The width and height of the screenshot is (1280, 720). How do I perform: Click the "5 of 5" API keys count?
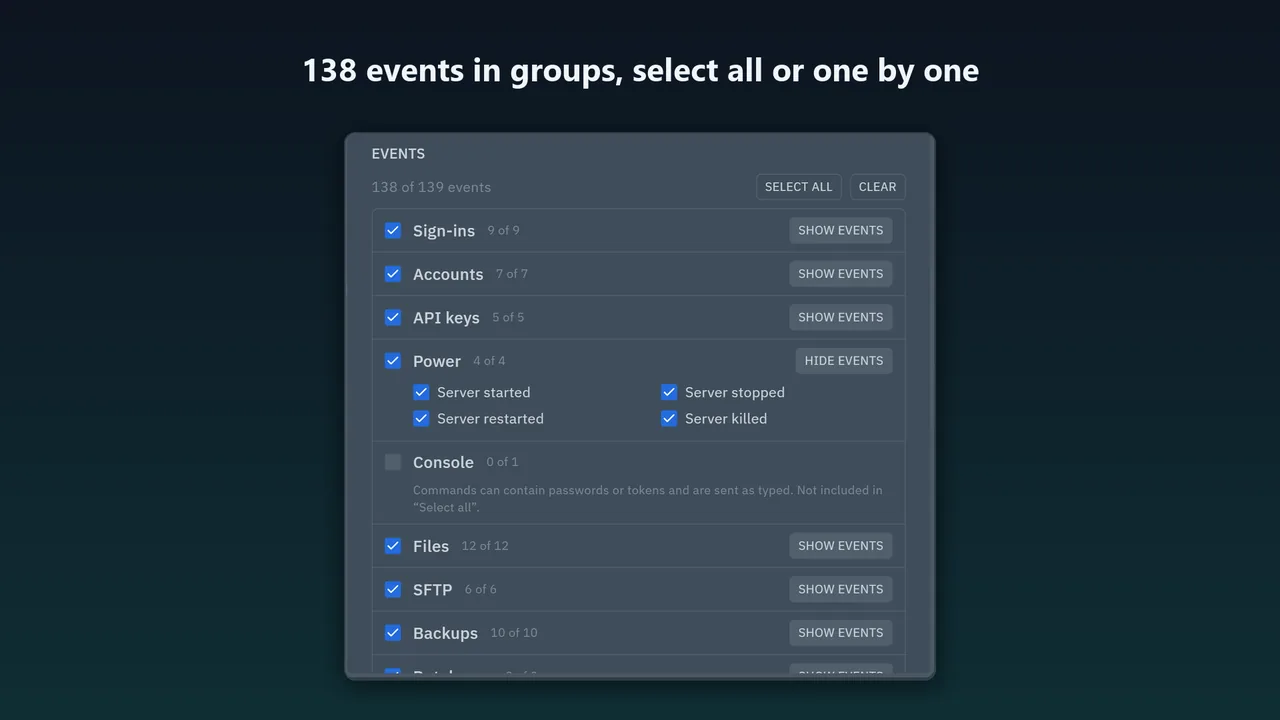508,317
